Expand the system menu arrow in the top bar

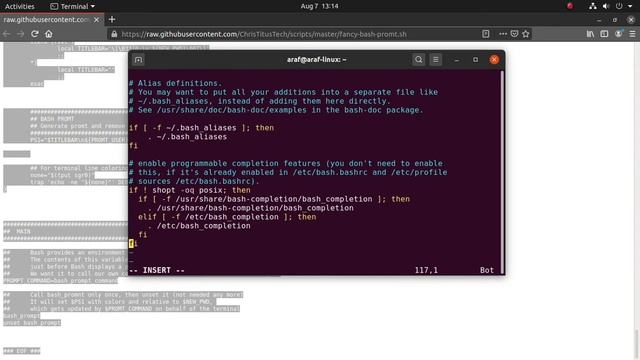(x=630, y=6)
